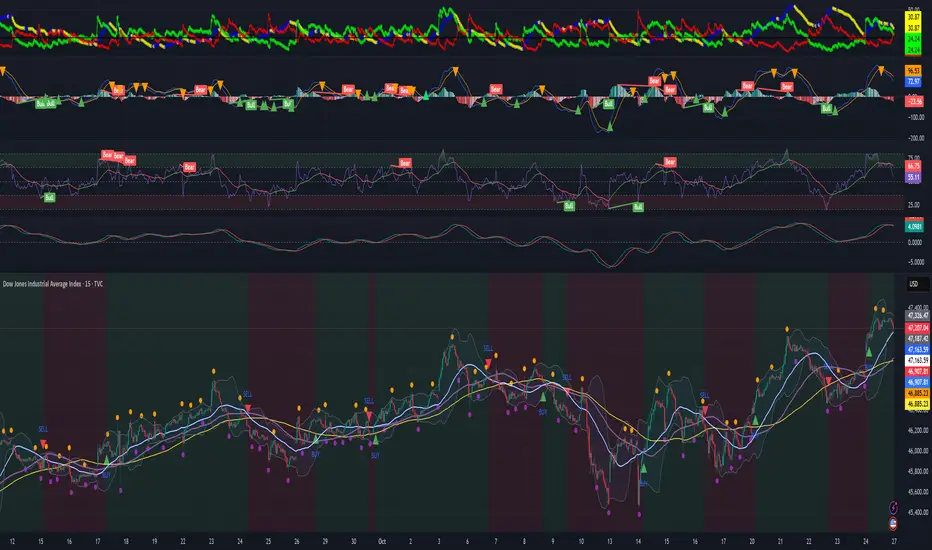
Task: Click the -5.0000 oscillator axis tick
Action: point(915,262)
